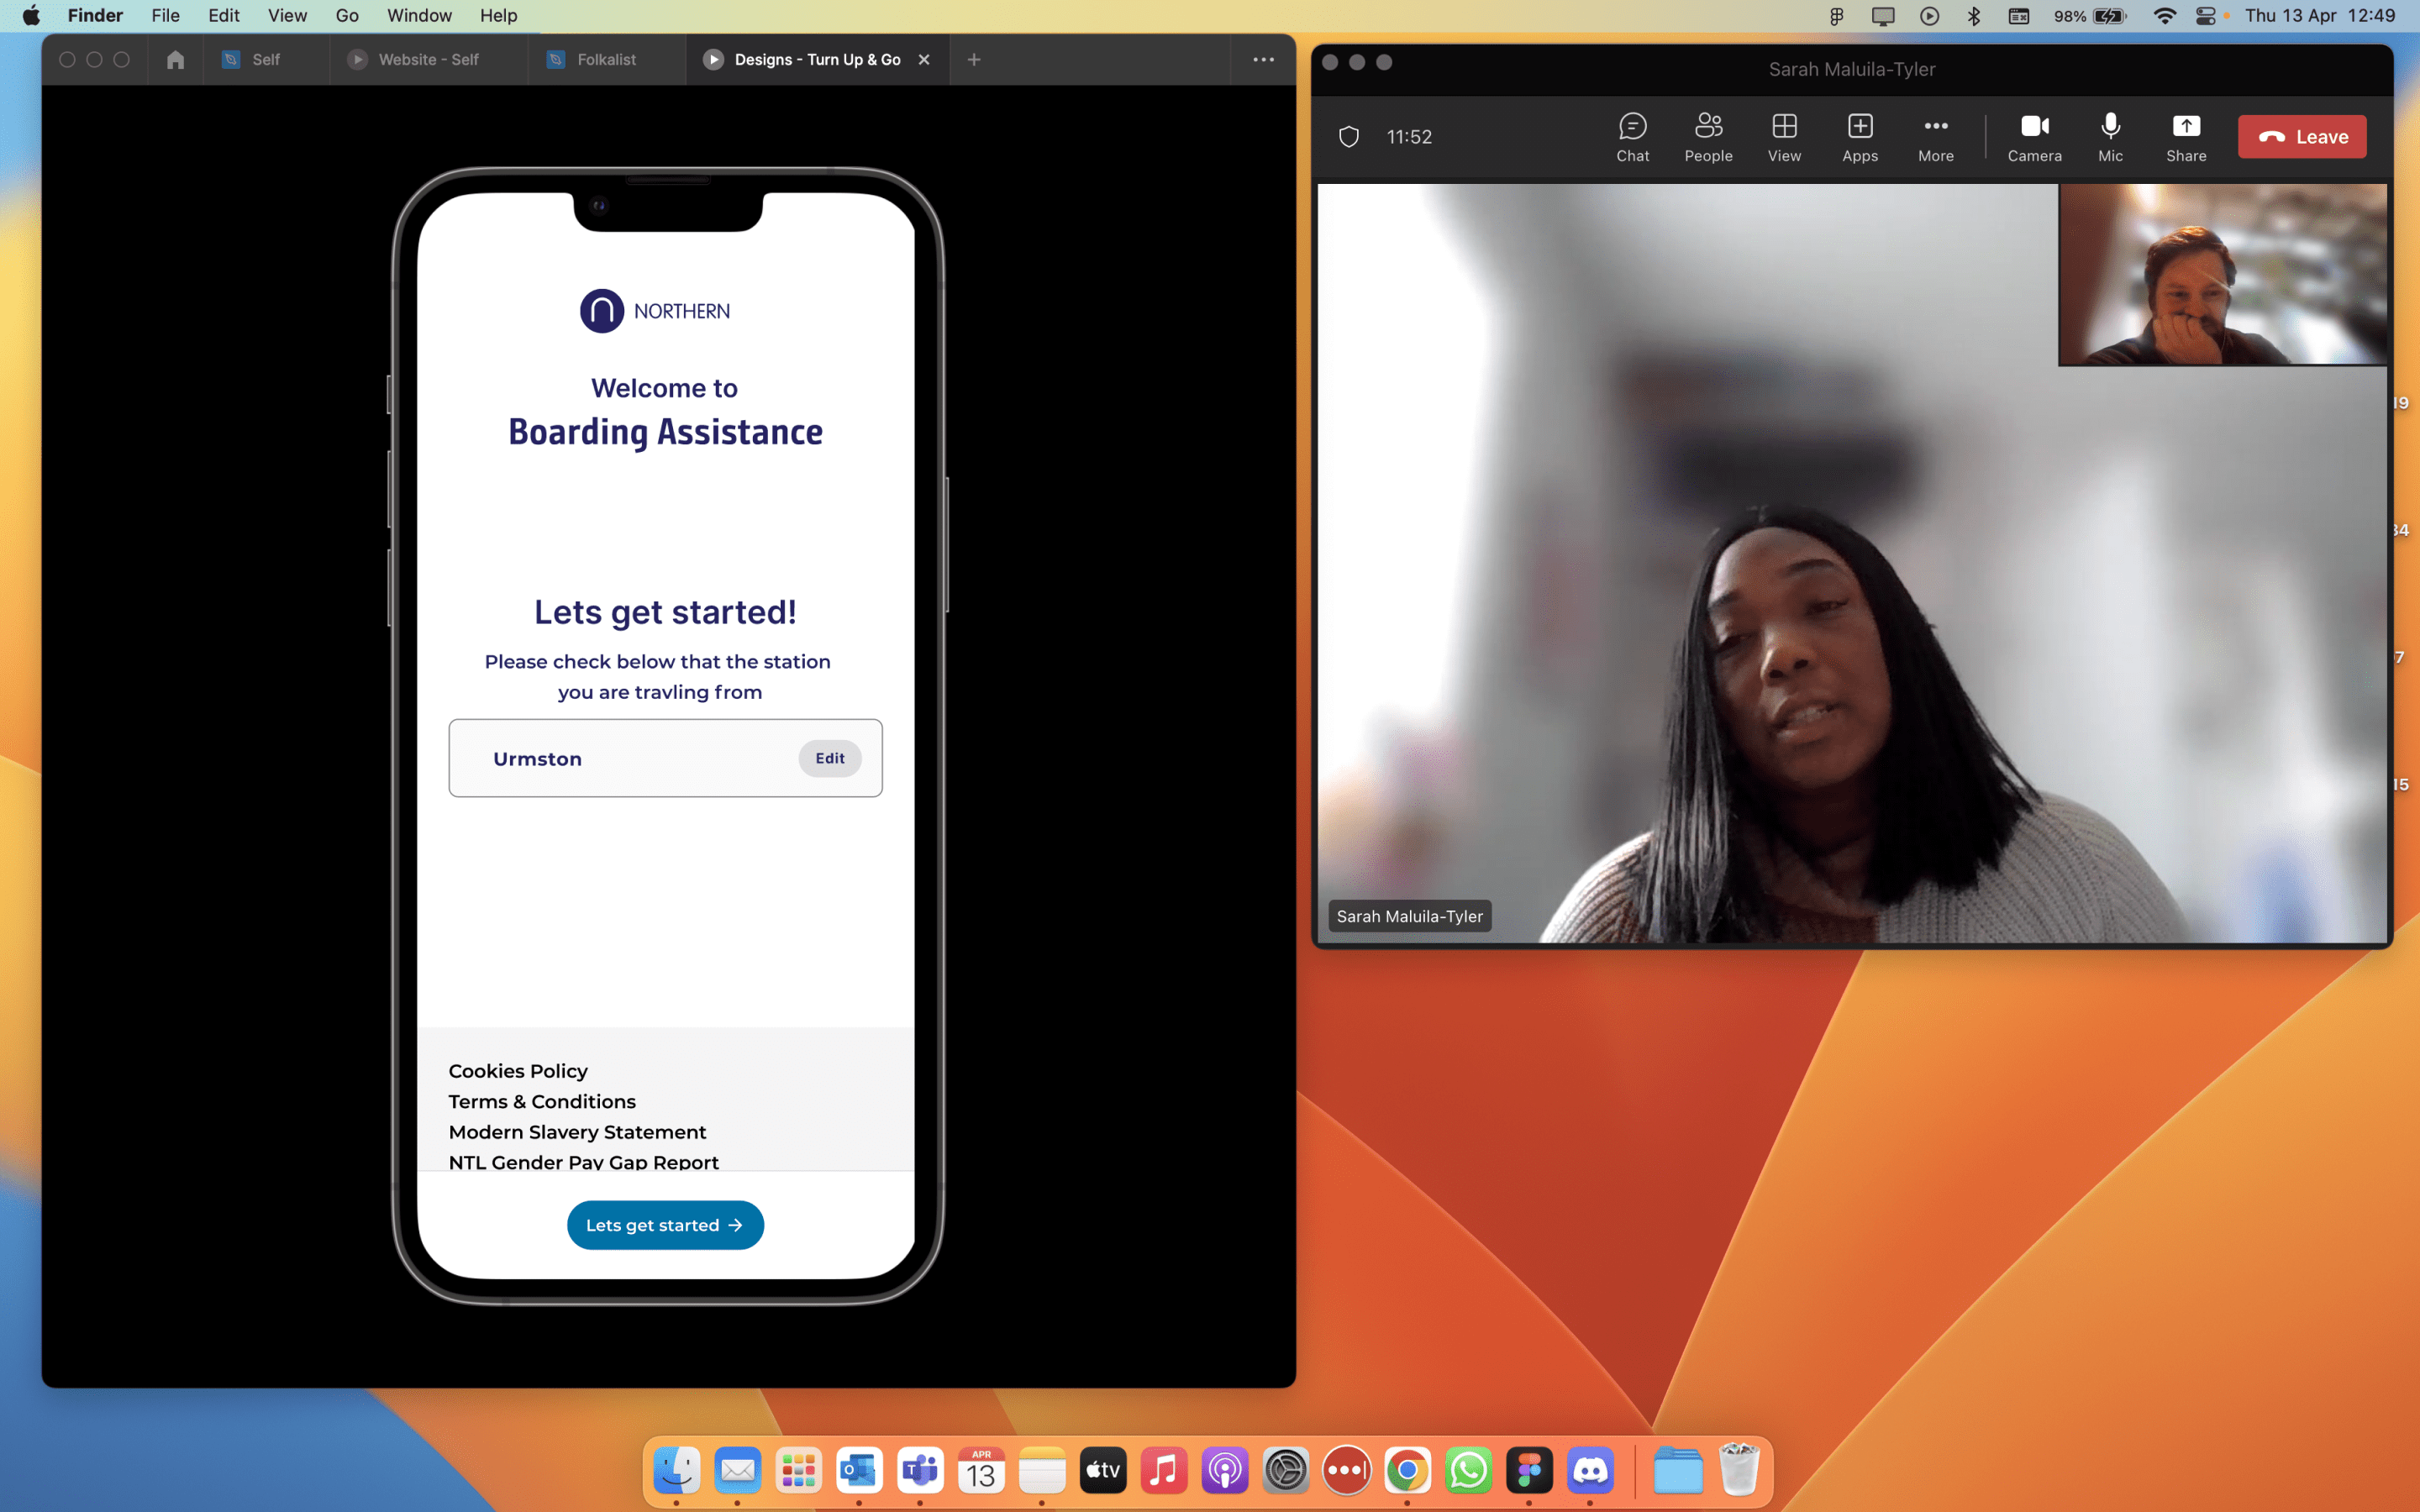
Task: Click the Urmston station field
Action: coord(665,758)
